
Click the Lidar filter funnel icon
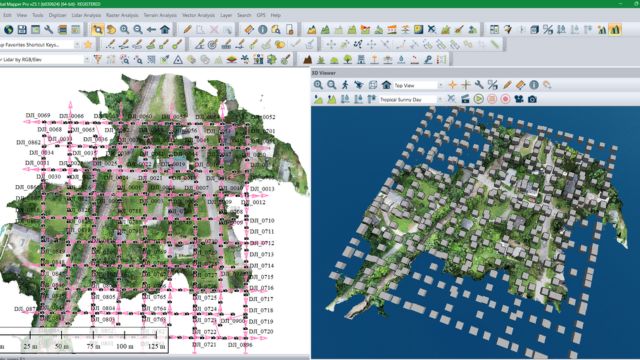pos(98,60)
